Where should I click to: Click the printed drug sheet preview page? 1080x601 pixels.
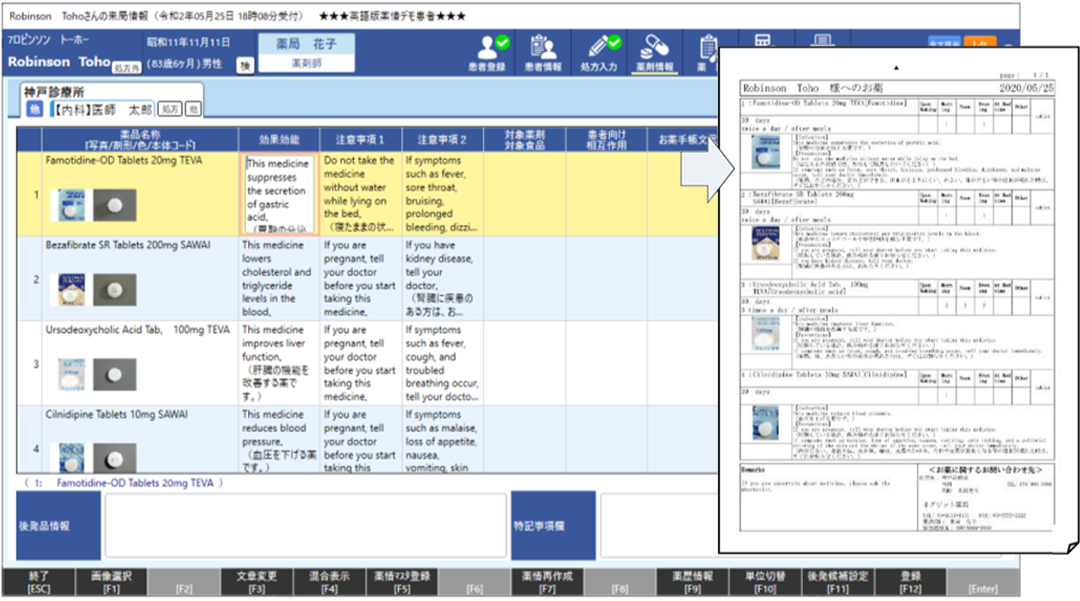coord(898,300)
